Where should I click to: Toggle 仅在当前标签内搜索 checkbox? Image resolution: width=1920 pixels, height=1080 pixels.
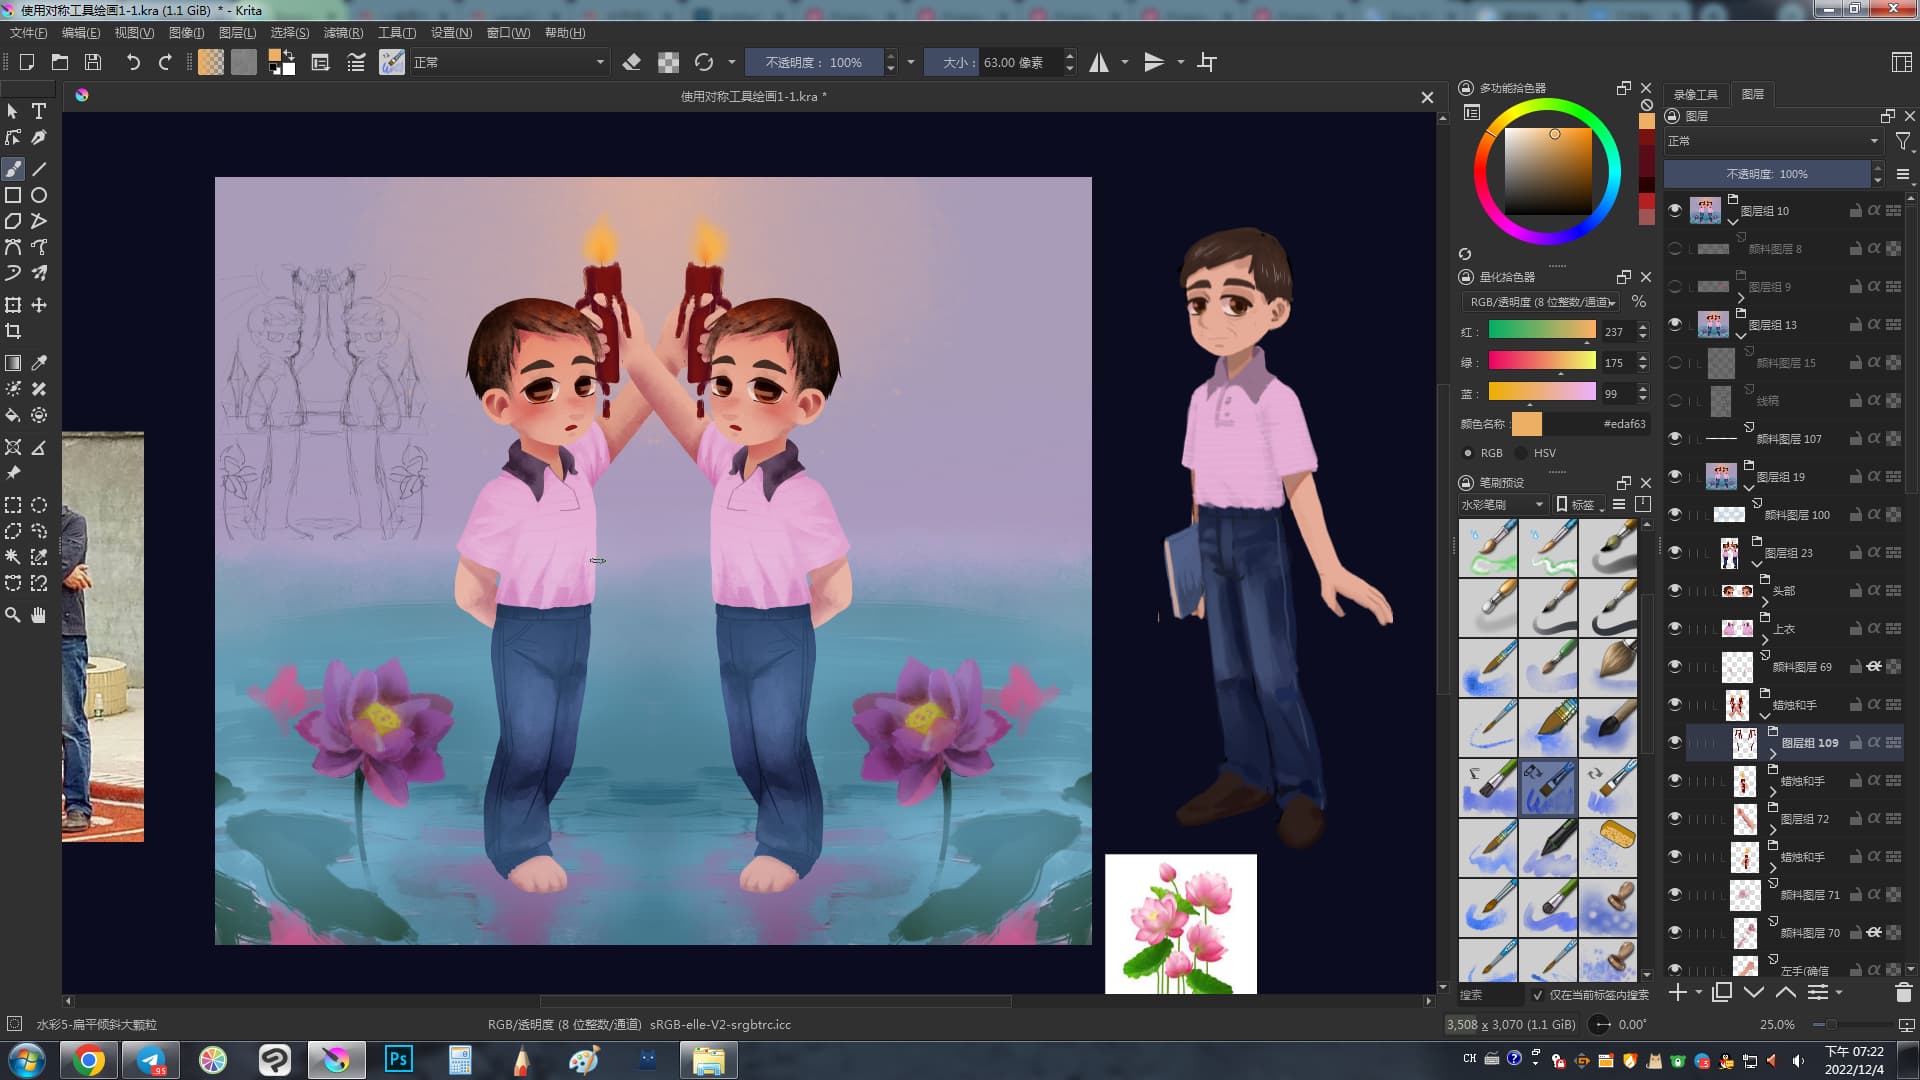click(x=1538, y=995)
